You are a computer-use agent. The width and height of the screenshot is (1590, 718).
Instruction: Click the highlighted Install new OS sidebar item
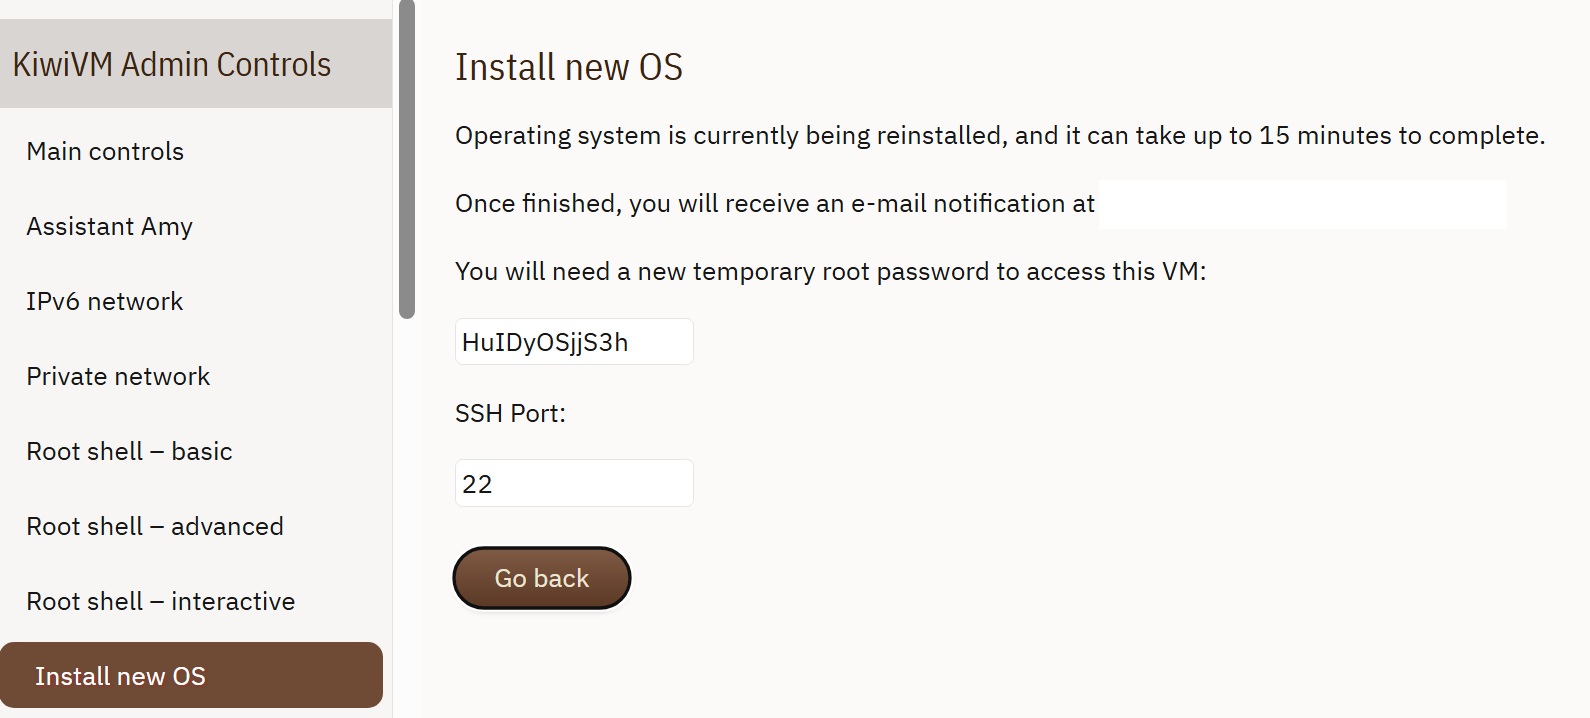tap(191, 676)
